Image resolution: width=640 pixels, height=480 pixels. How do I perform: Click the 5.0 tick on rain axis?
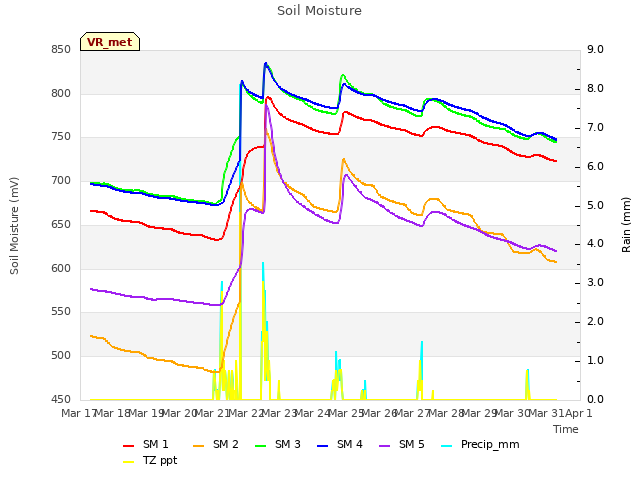click(595, 206)
